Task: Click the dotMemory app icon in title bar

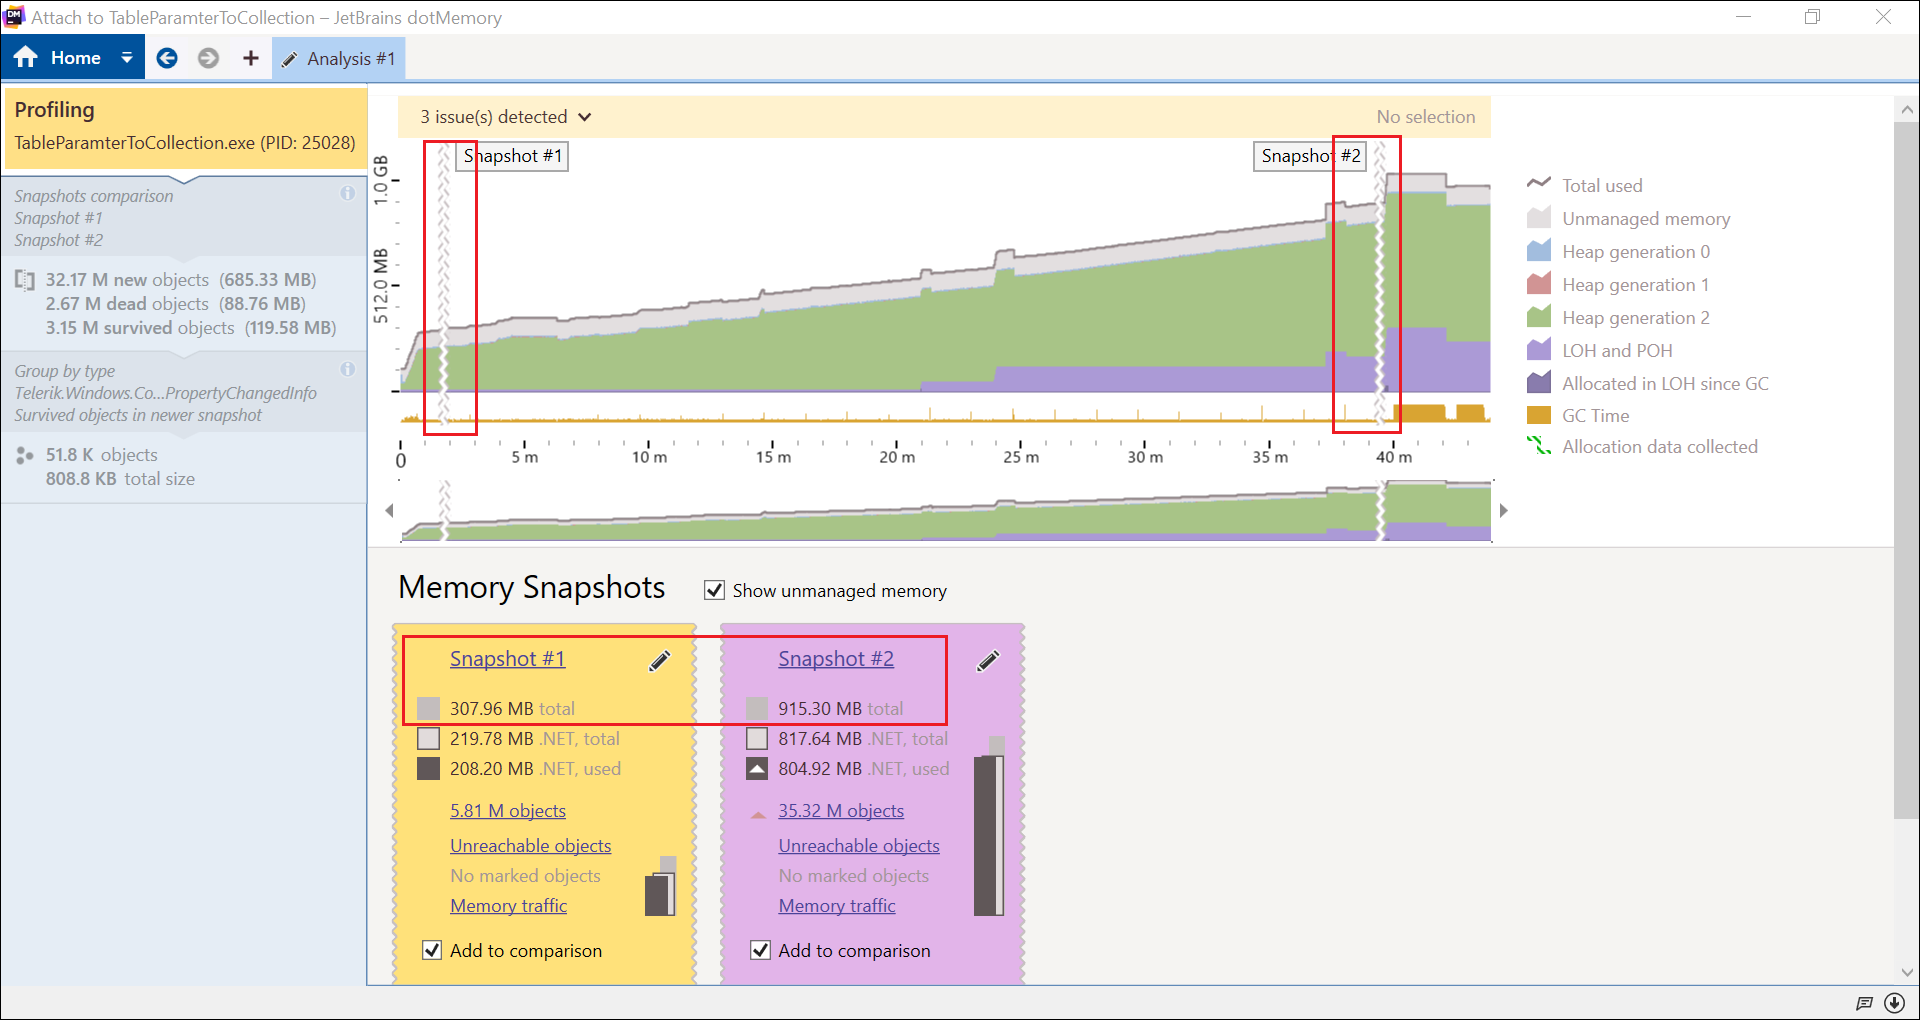Action: tap(15, 17)
